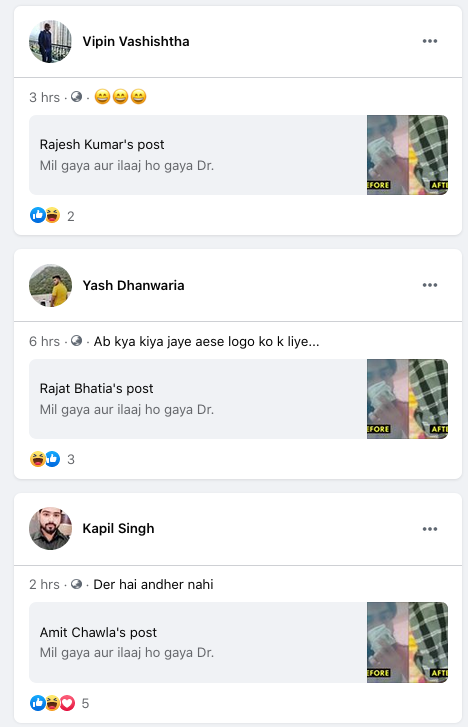View reaction icons on Vipin Vashishtha's post
Viewport: 468px width, 727px height.
coord(45,216)
